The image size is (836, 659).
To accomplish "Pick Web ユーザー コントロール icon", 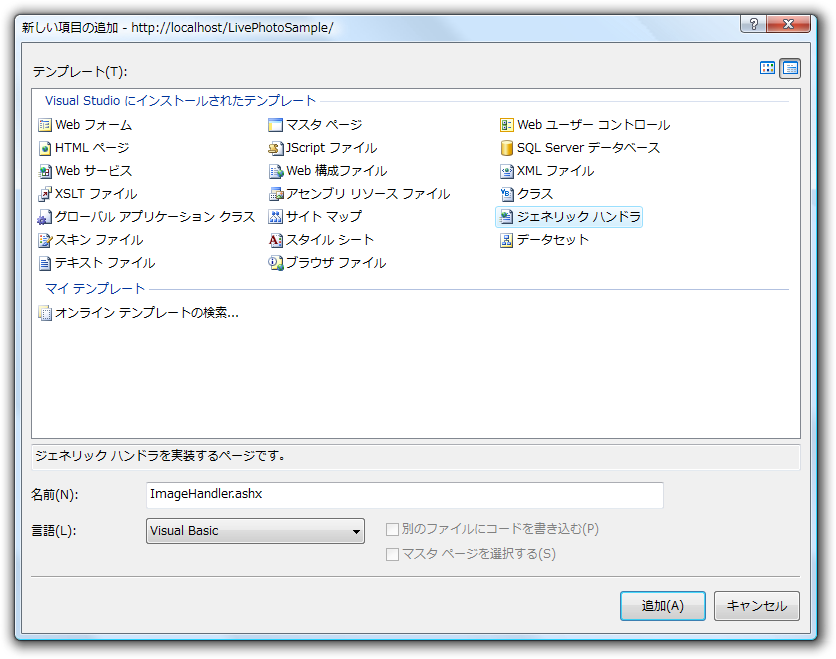I will click(507, 125).
